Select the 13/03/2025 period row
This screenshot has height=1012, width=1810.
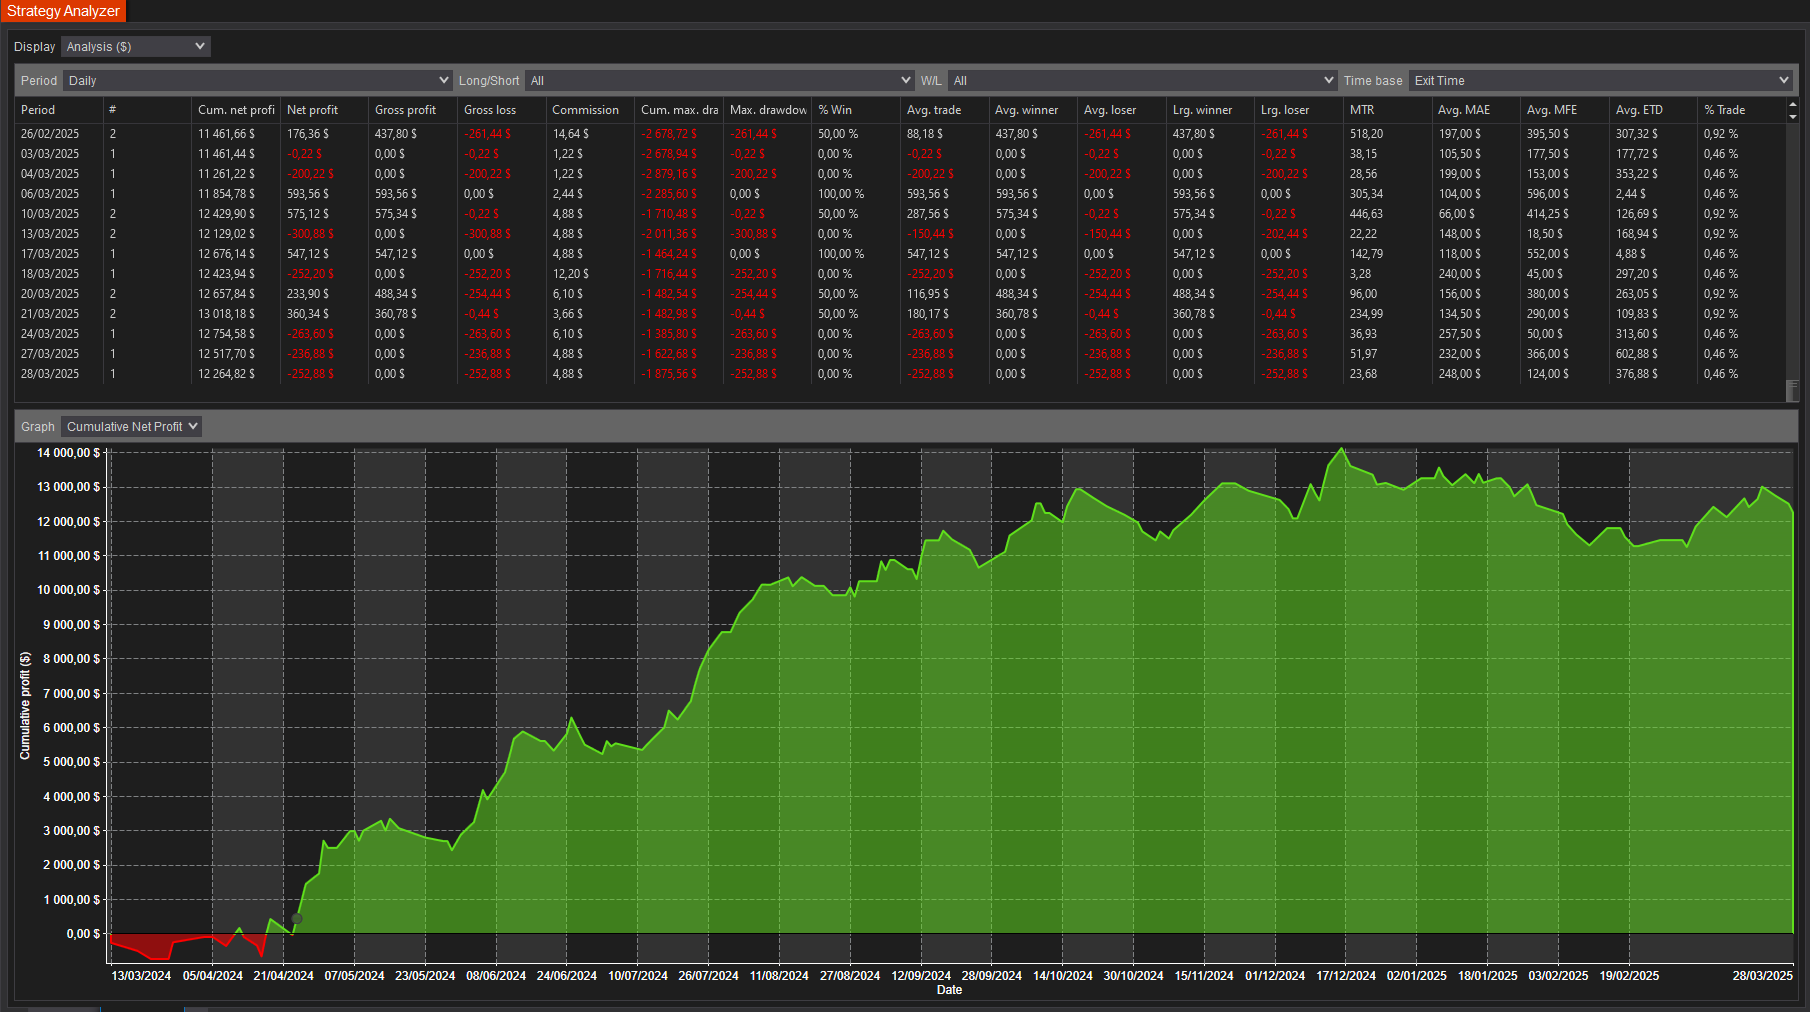click(900, 234)
